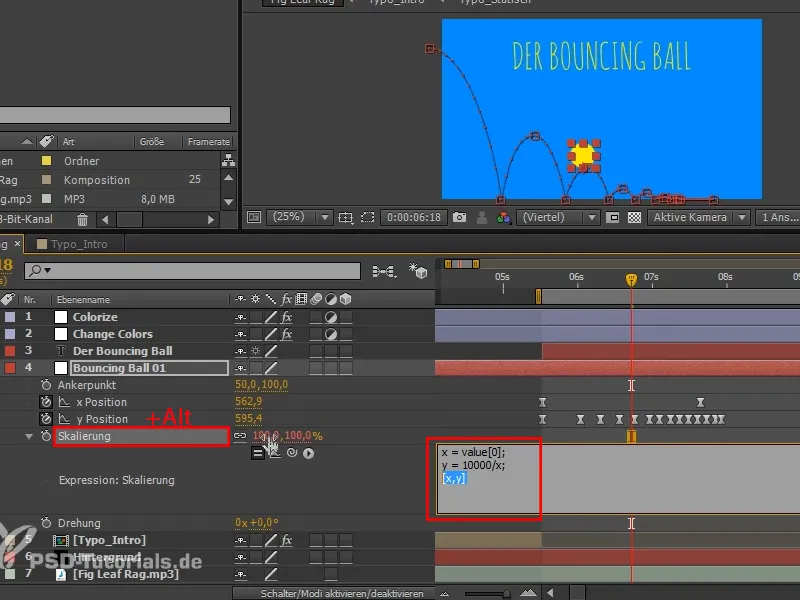
Task: Open the (Viertel) resolution dropdown
Action: [x=558, y=217]
